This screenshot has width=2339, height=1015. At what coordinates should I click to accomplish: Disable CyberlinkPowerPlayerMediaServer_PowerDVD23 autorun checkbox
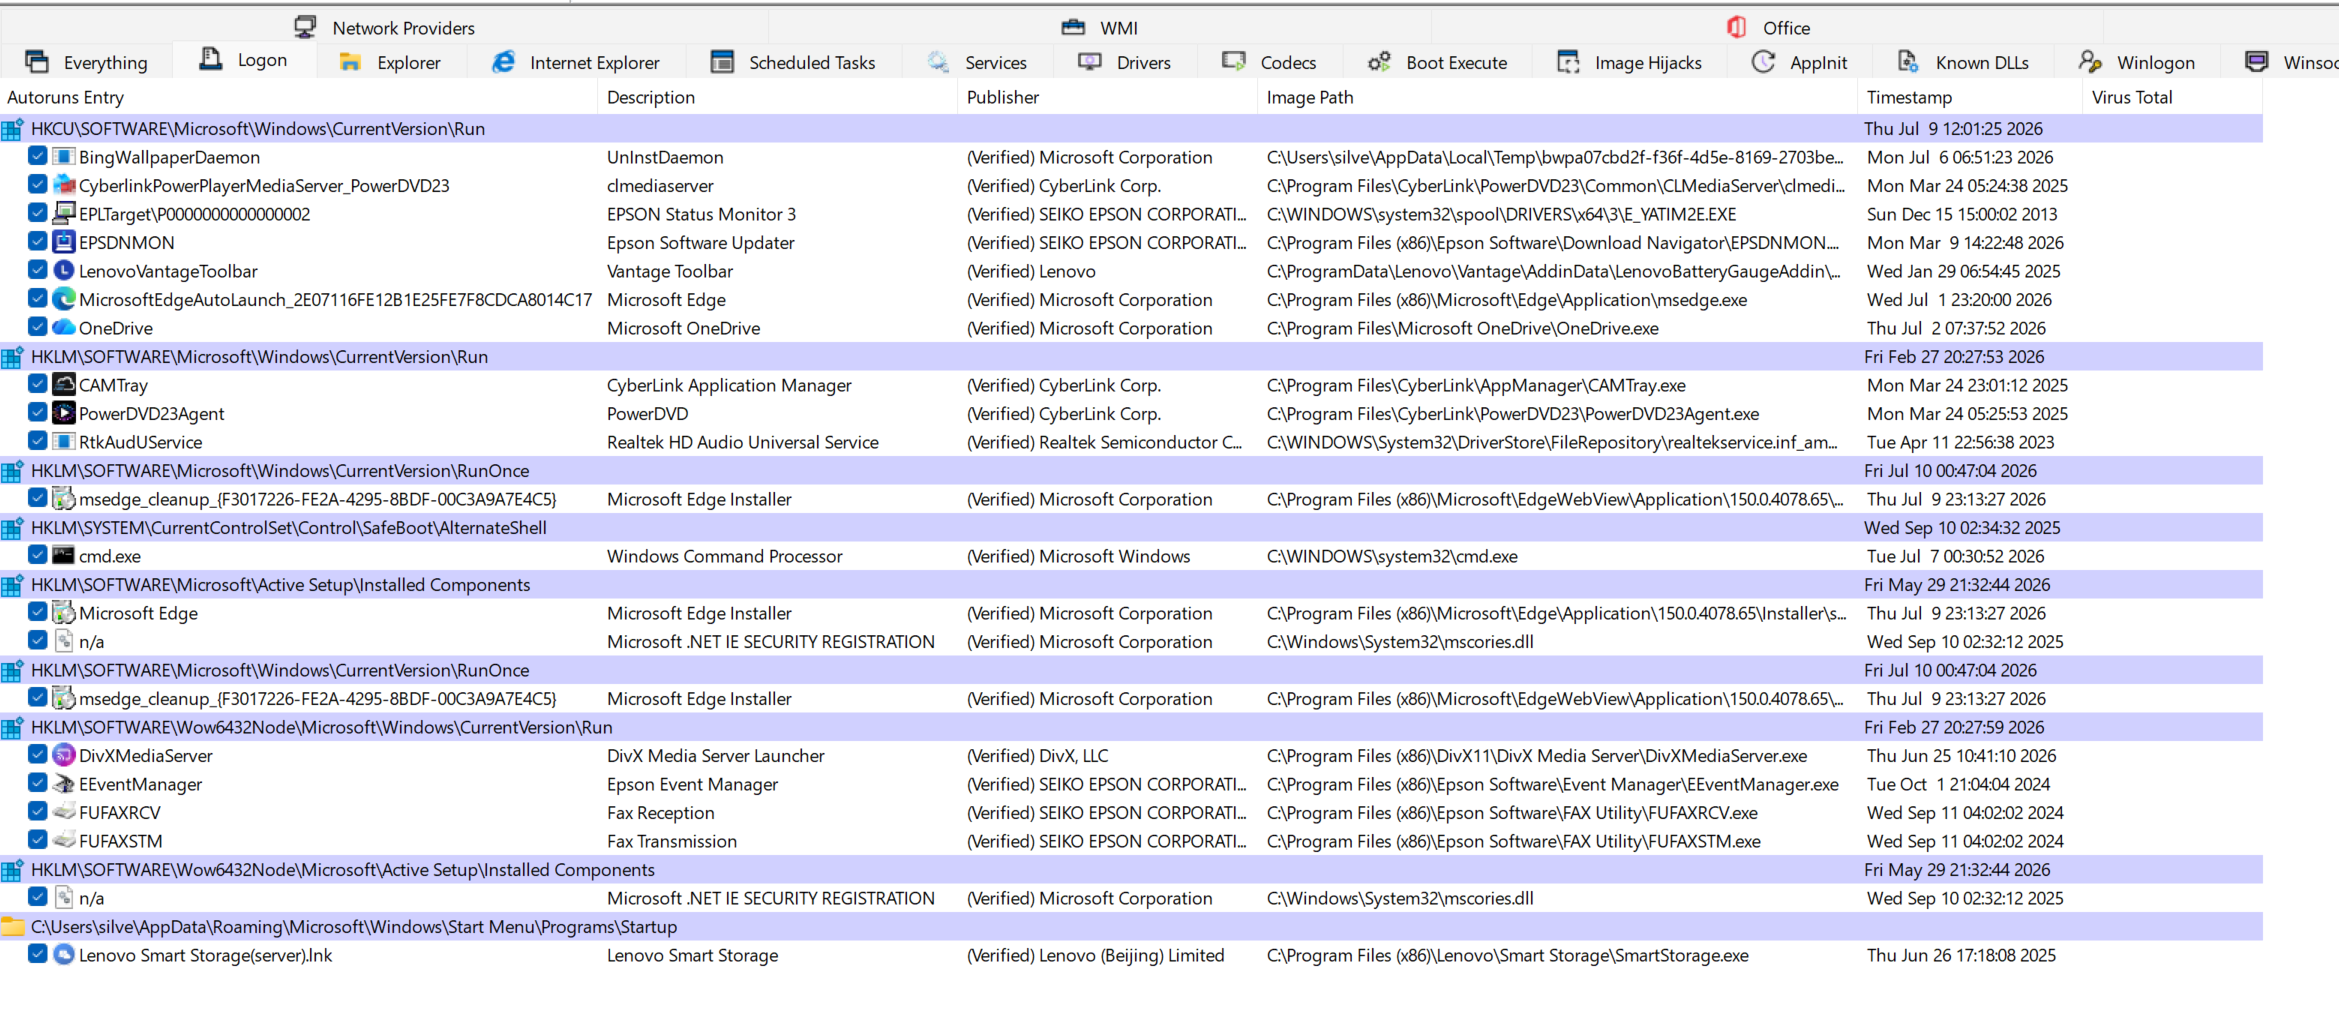coord(37,184)
